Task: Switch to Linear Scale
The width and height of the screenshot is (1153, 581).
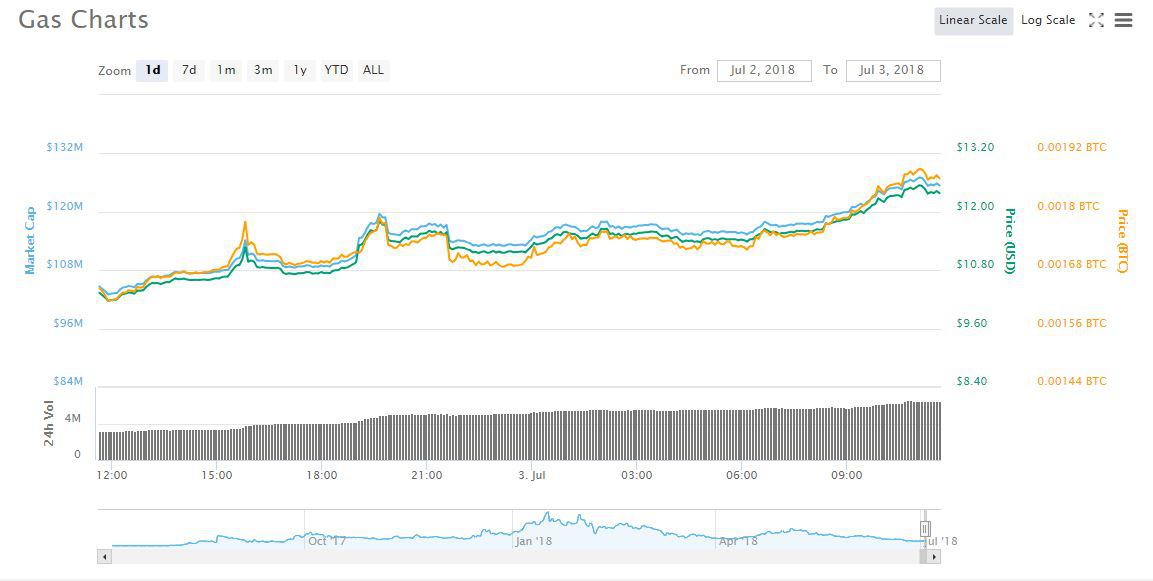Action: [973, 21]
